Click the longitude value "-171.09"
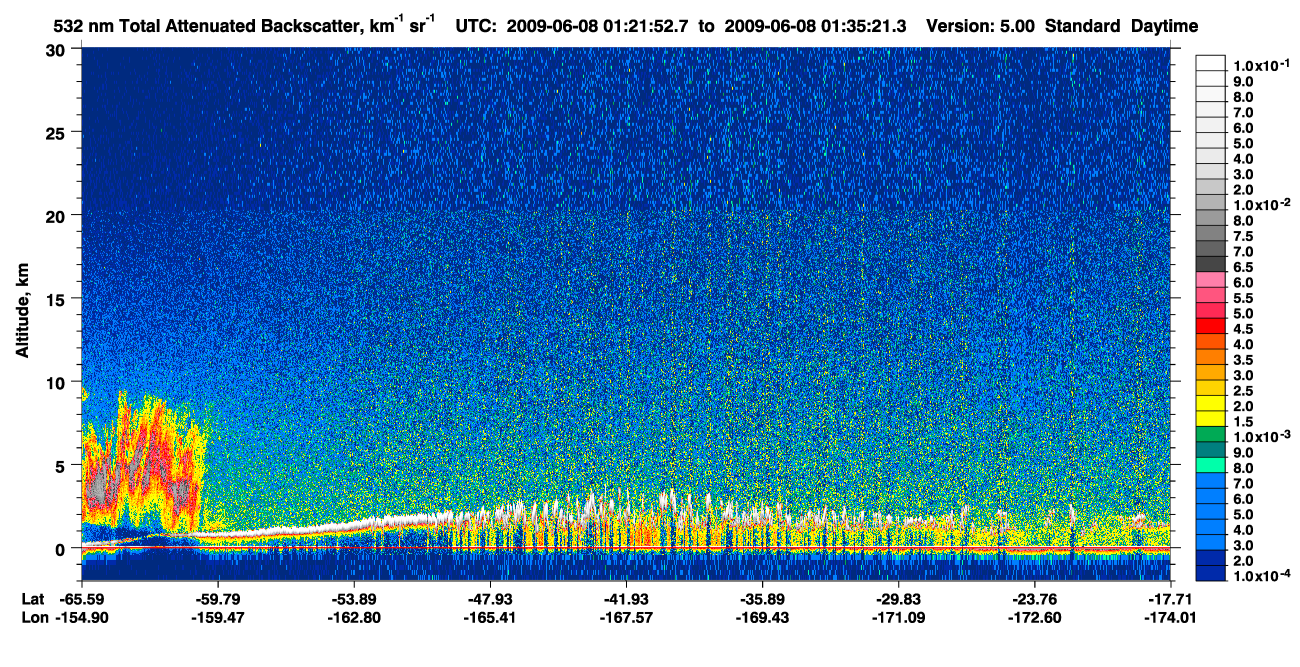 898,617
